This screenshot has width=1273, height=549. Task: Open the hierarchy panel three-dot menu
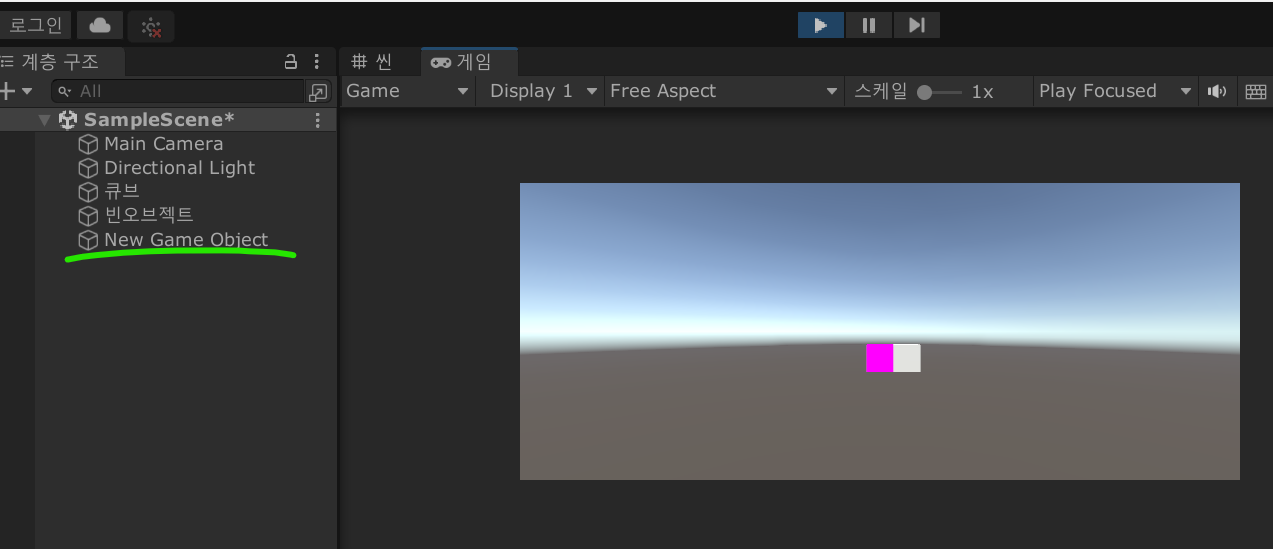317,62
